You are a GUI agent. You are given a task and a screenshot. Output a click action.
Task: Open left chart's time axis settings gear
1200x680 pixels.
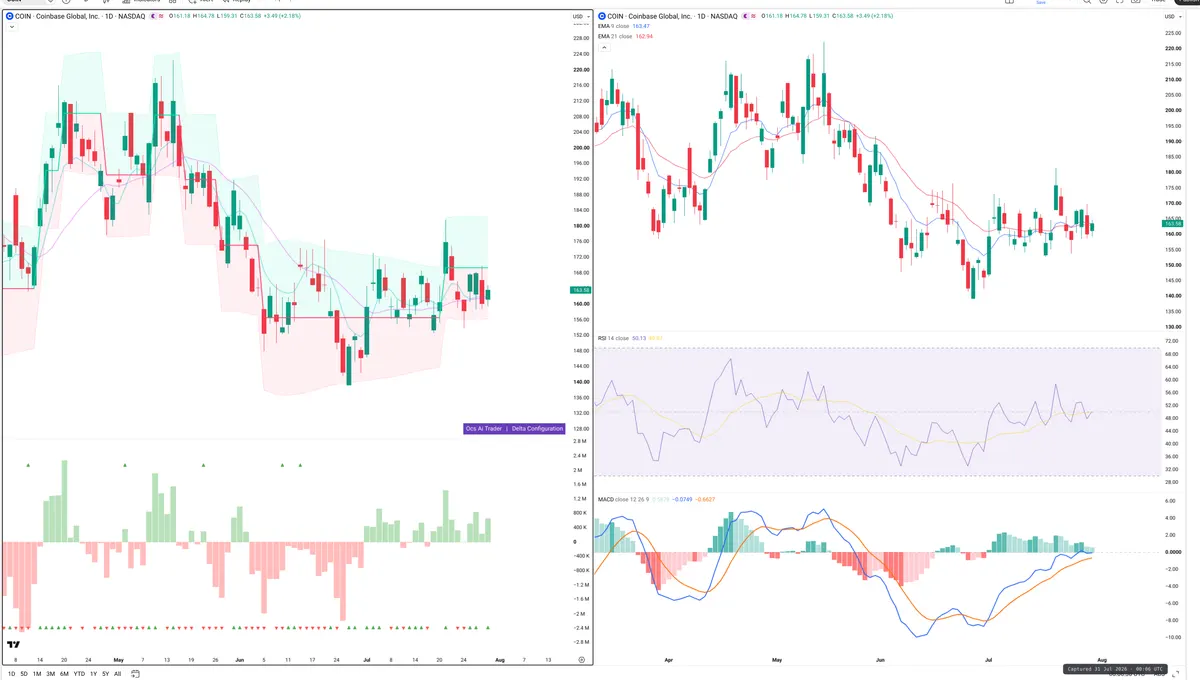[582, 660]
